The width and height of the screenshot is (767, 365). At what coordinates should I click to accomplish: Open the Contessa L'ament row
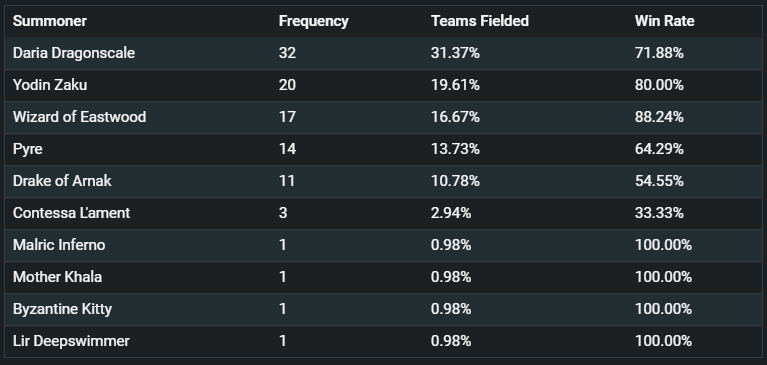384,213
